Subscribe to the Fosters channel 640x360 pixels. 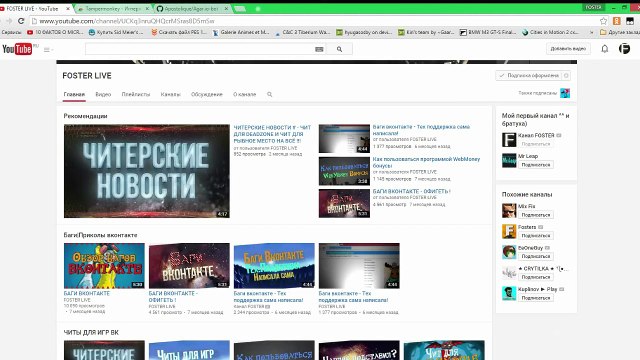[536, 236]
